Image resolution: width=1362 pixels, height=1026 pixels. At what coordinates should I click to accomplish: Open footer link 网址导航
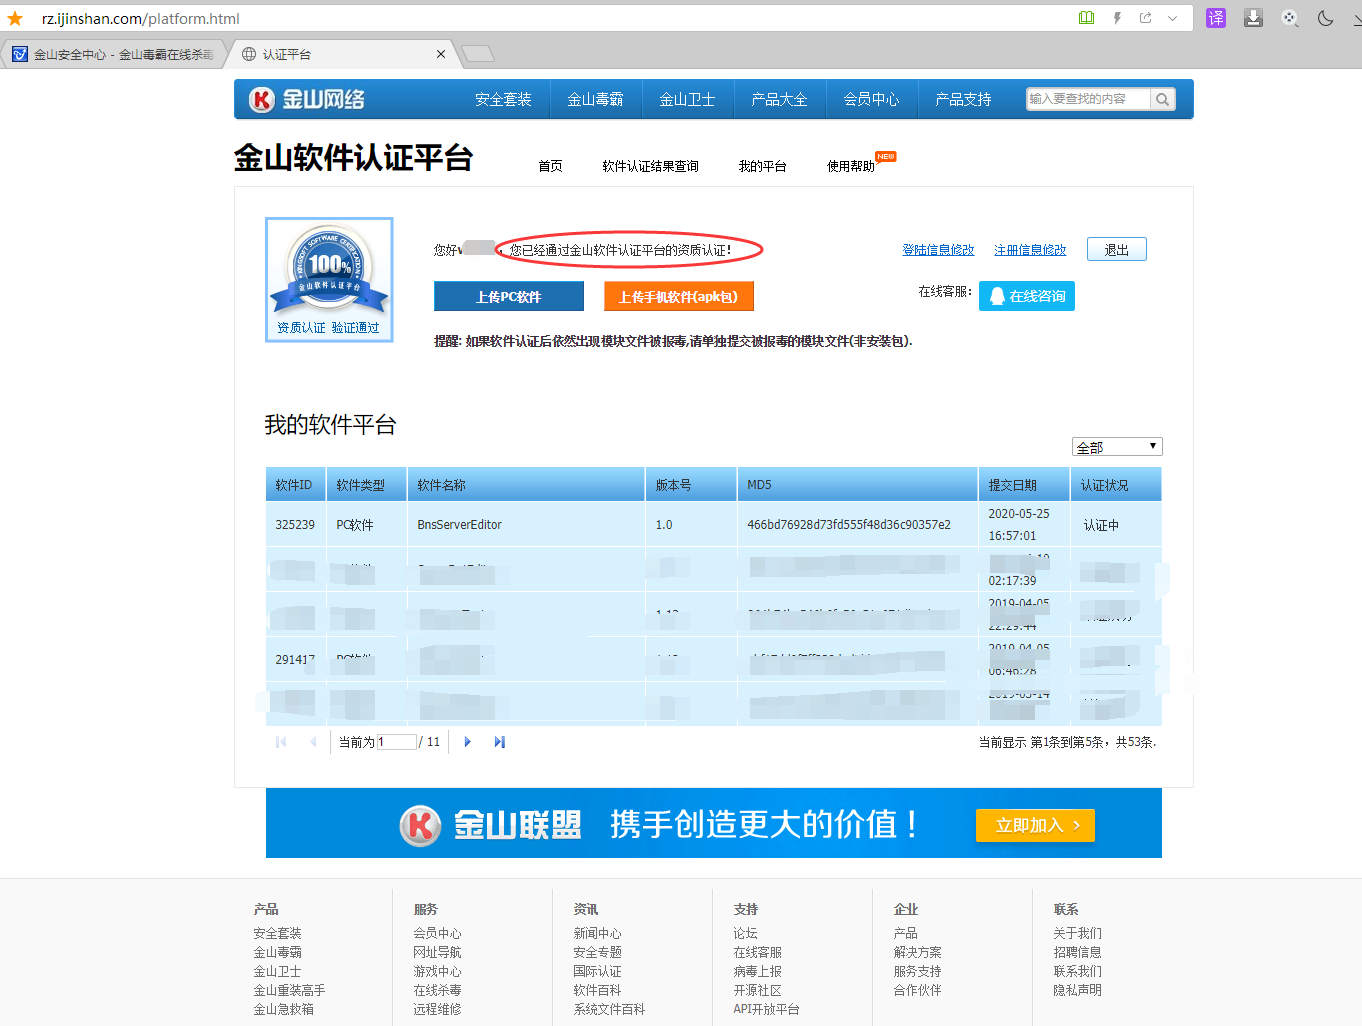(x=437, y=952)
